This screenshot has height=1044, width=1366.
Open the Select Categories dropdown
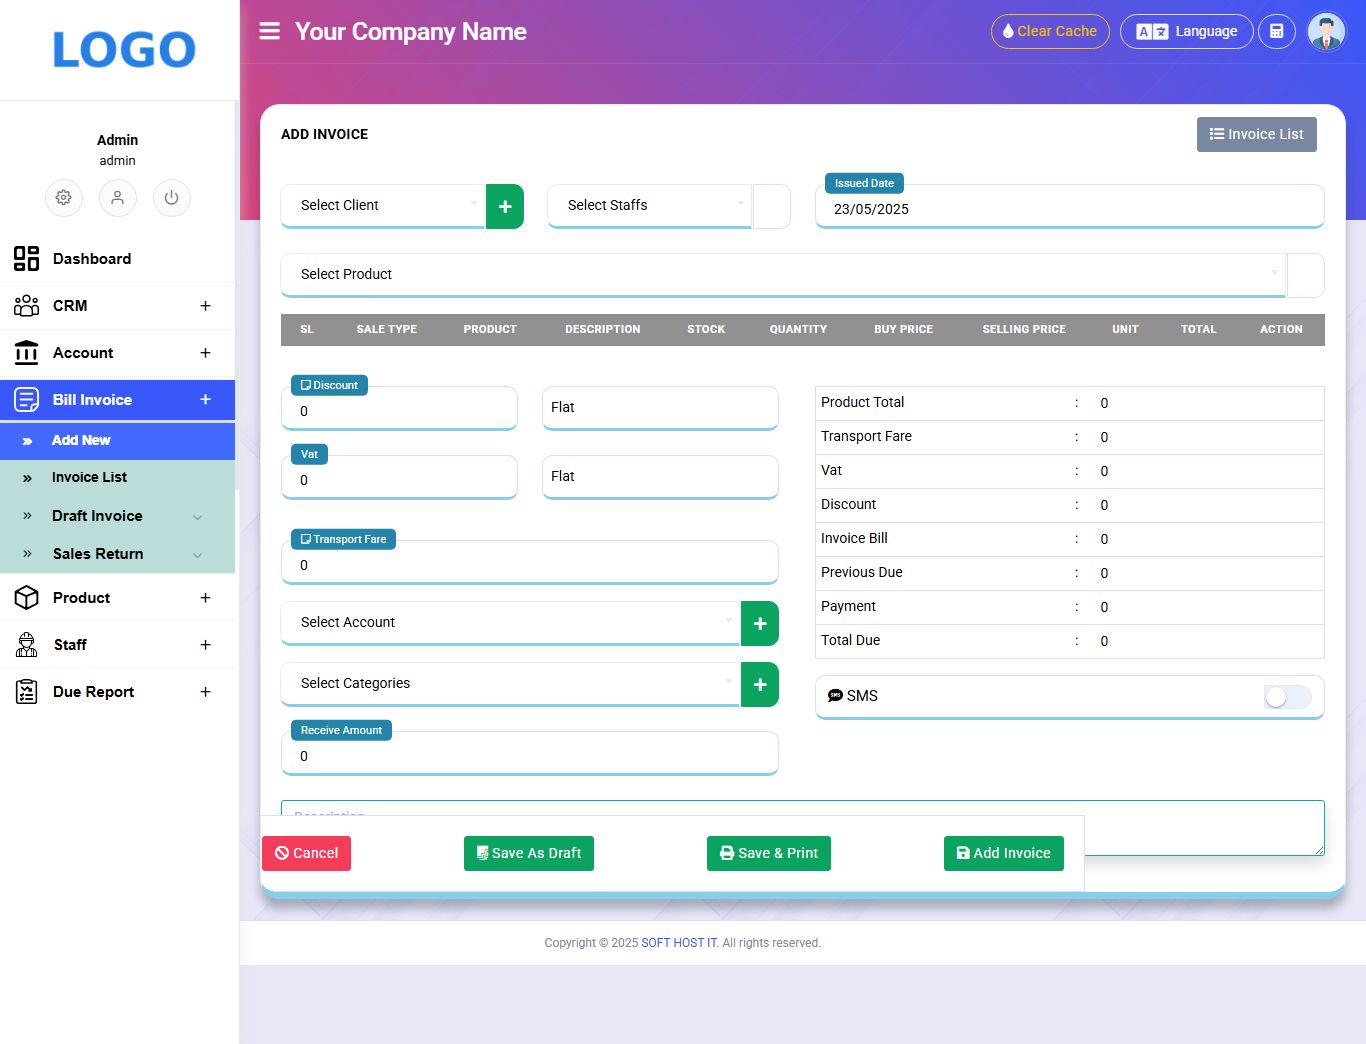(511, 684)
